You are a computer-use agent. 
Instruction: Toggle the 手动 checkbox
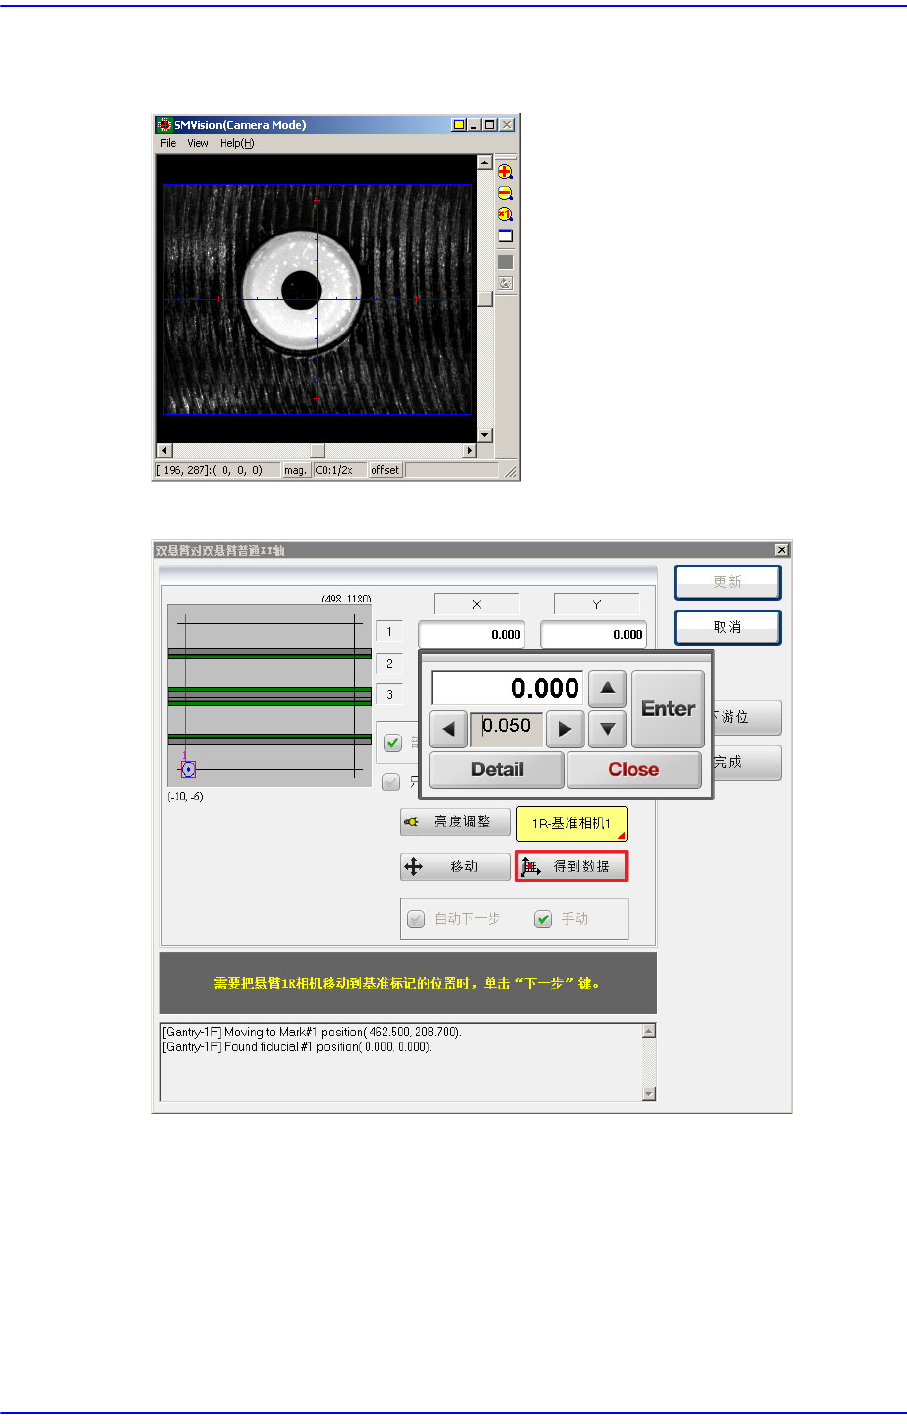[x=543, y=919]
